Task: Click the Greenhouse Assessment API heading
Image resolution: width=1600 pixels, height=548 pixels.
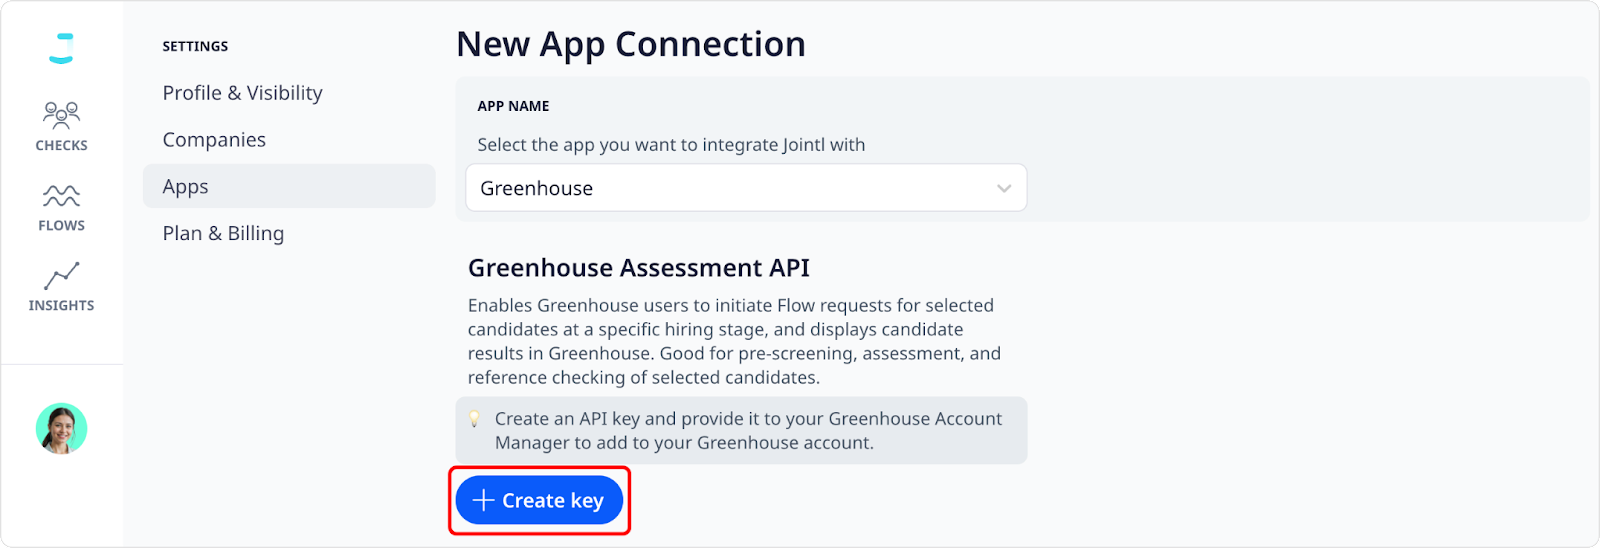Action: [x=639, y=268]
